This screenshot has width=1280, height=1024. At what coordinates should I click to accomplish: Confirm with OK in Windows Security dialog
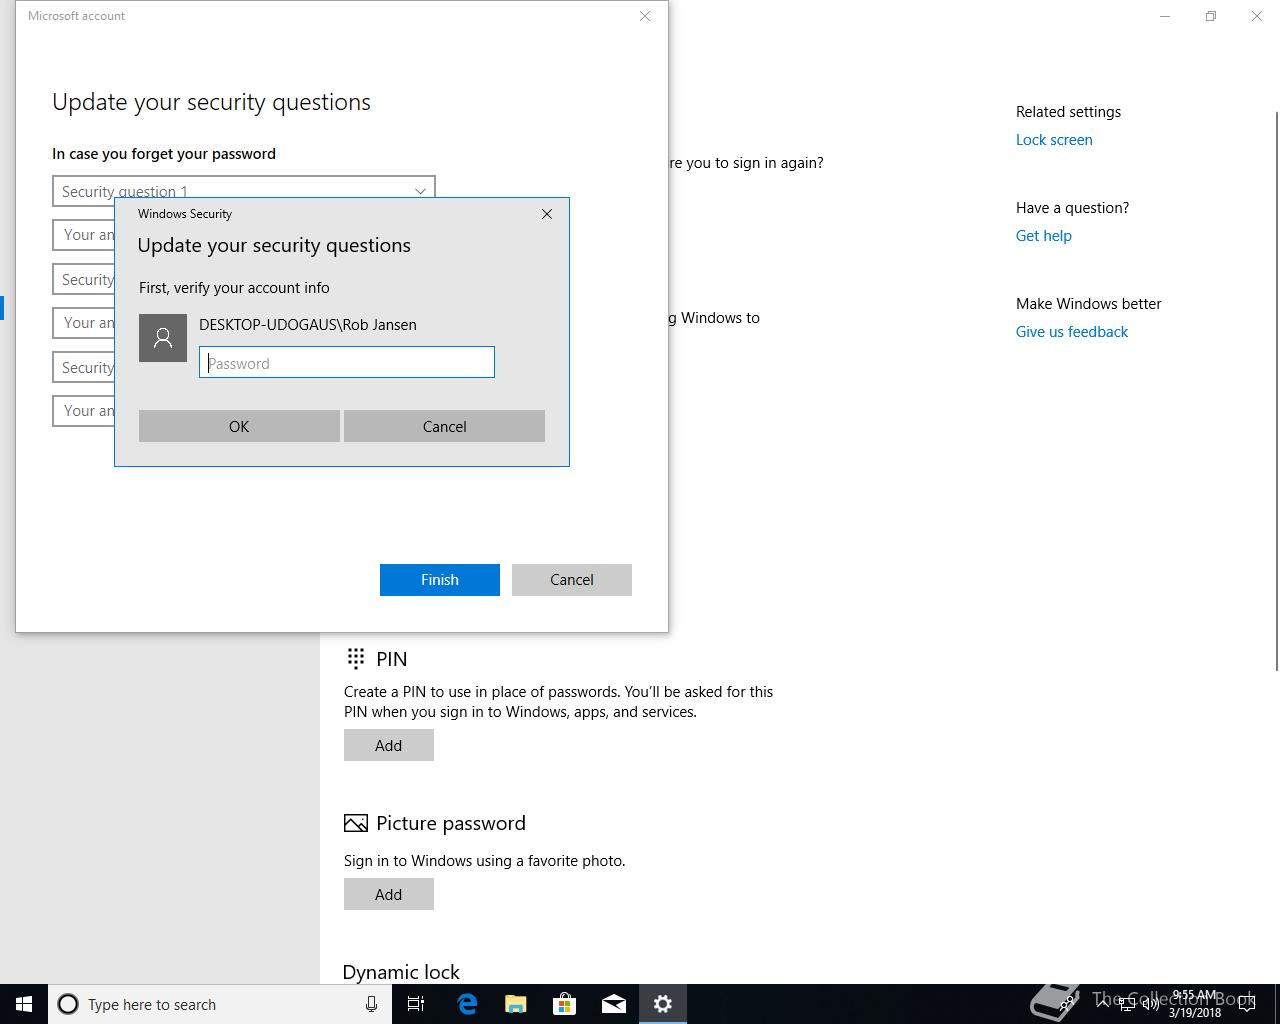[x=239, y=426]
